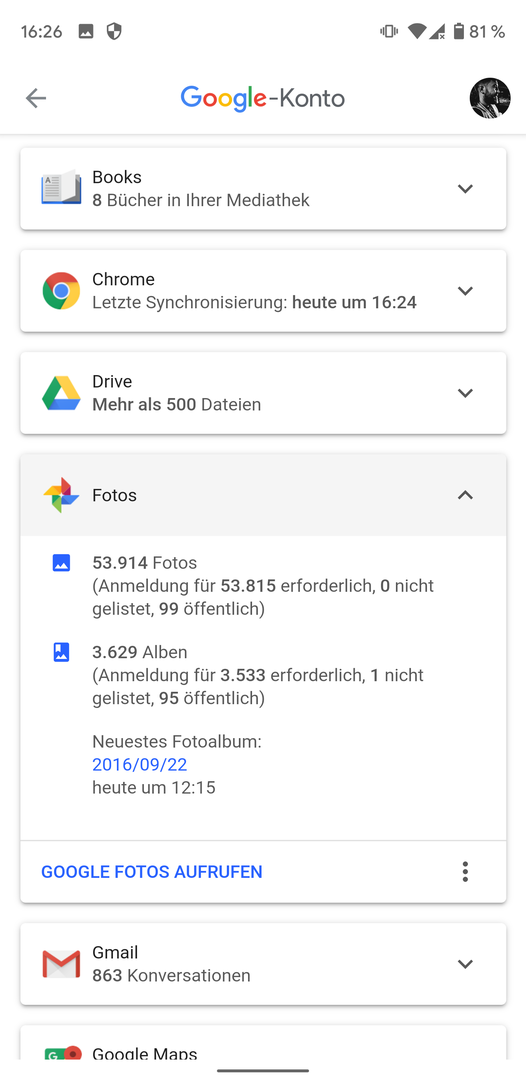Tap the Chrome logo icon

61,290
